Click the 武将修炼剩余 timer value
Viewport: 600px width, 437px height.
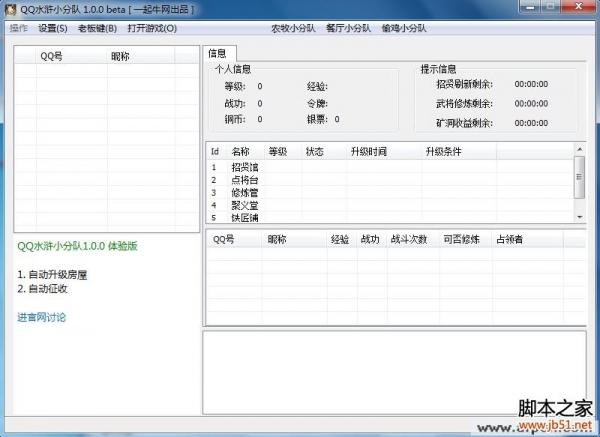pos(531,103)
